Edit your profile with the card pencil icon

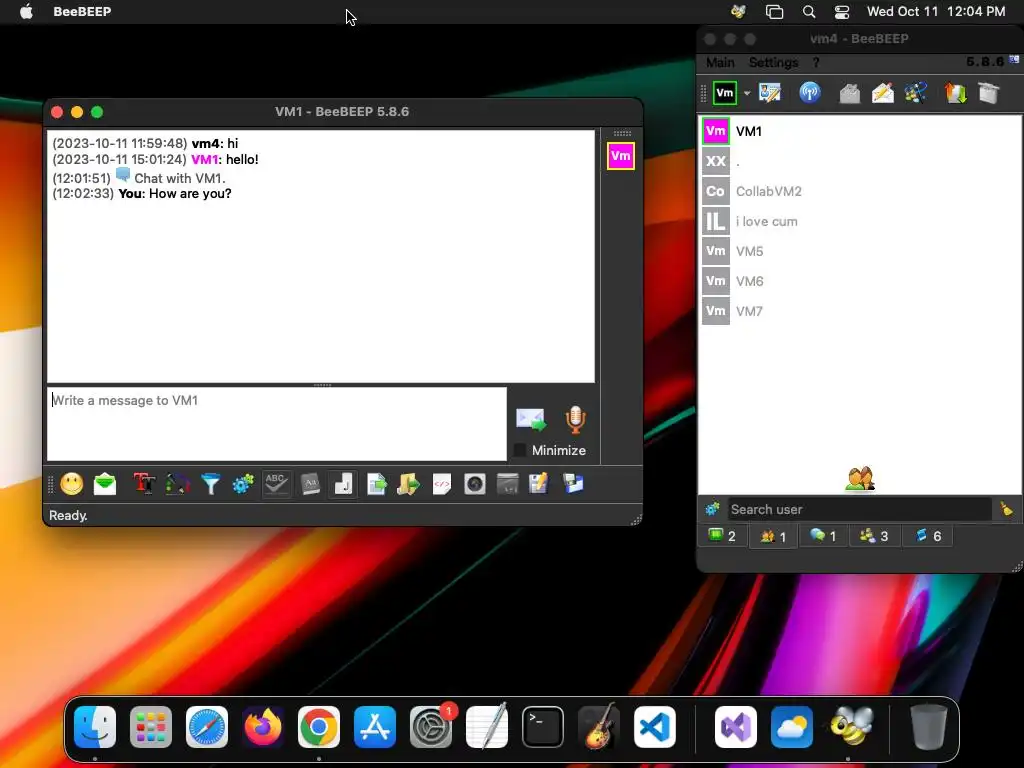pyautogui.click(x=770, y=93)
